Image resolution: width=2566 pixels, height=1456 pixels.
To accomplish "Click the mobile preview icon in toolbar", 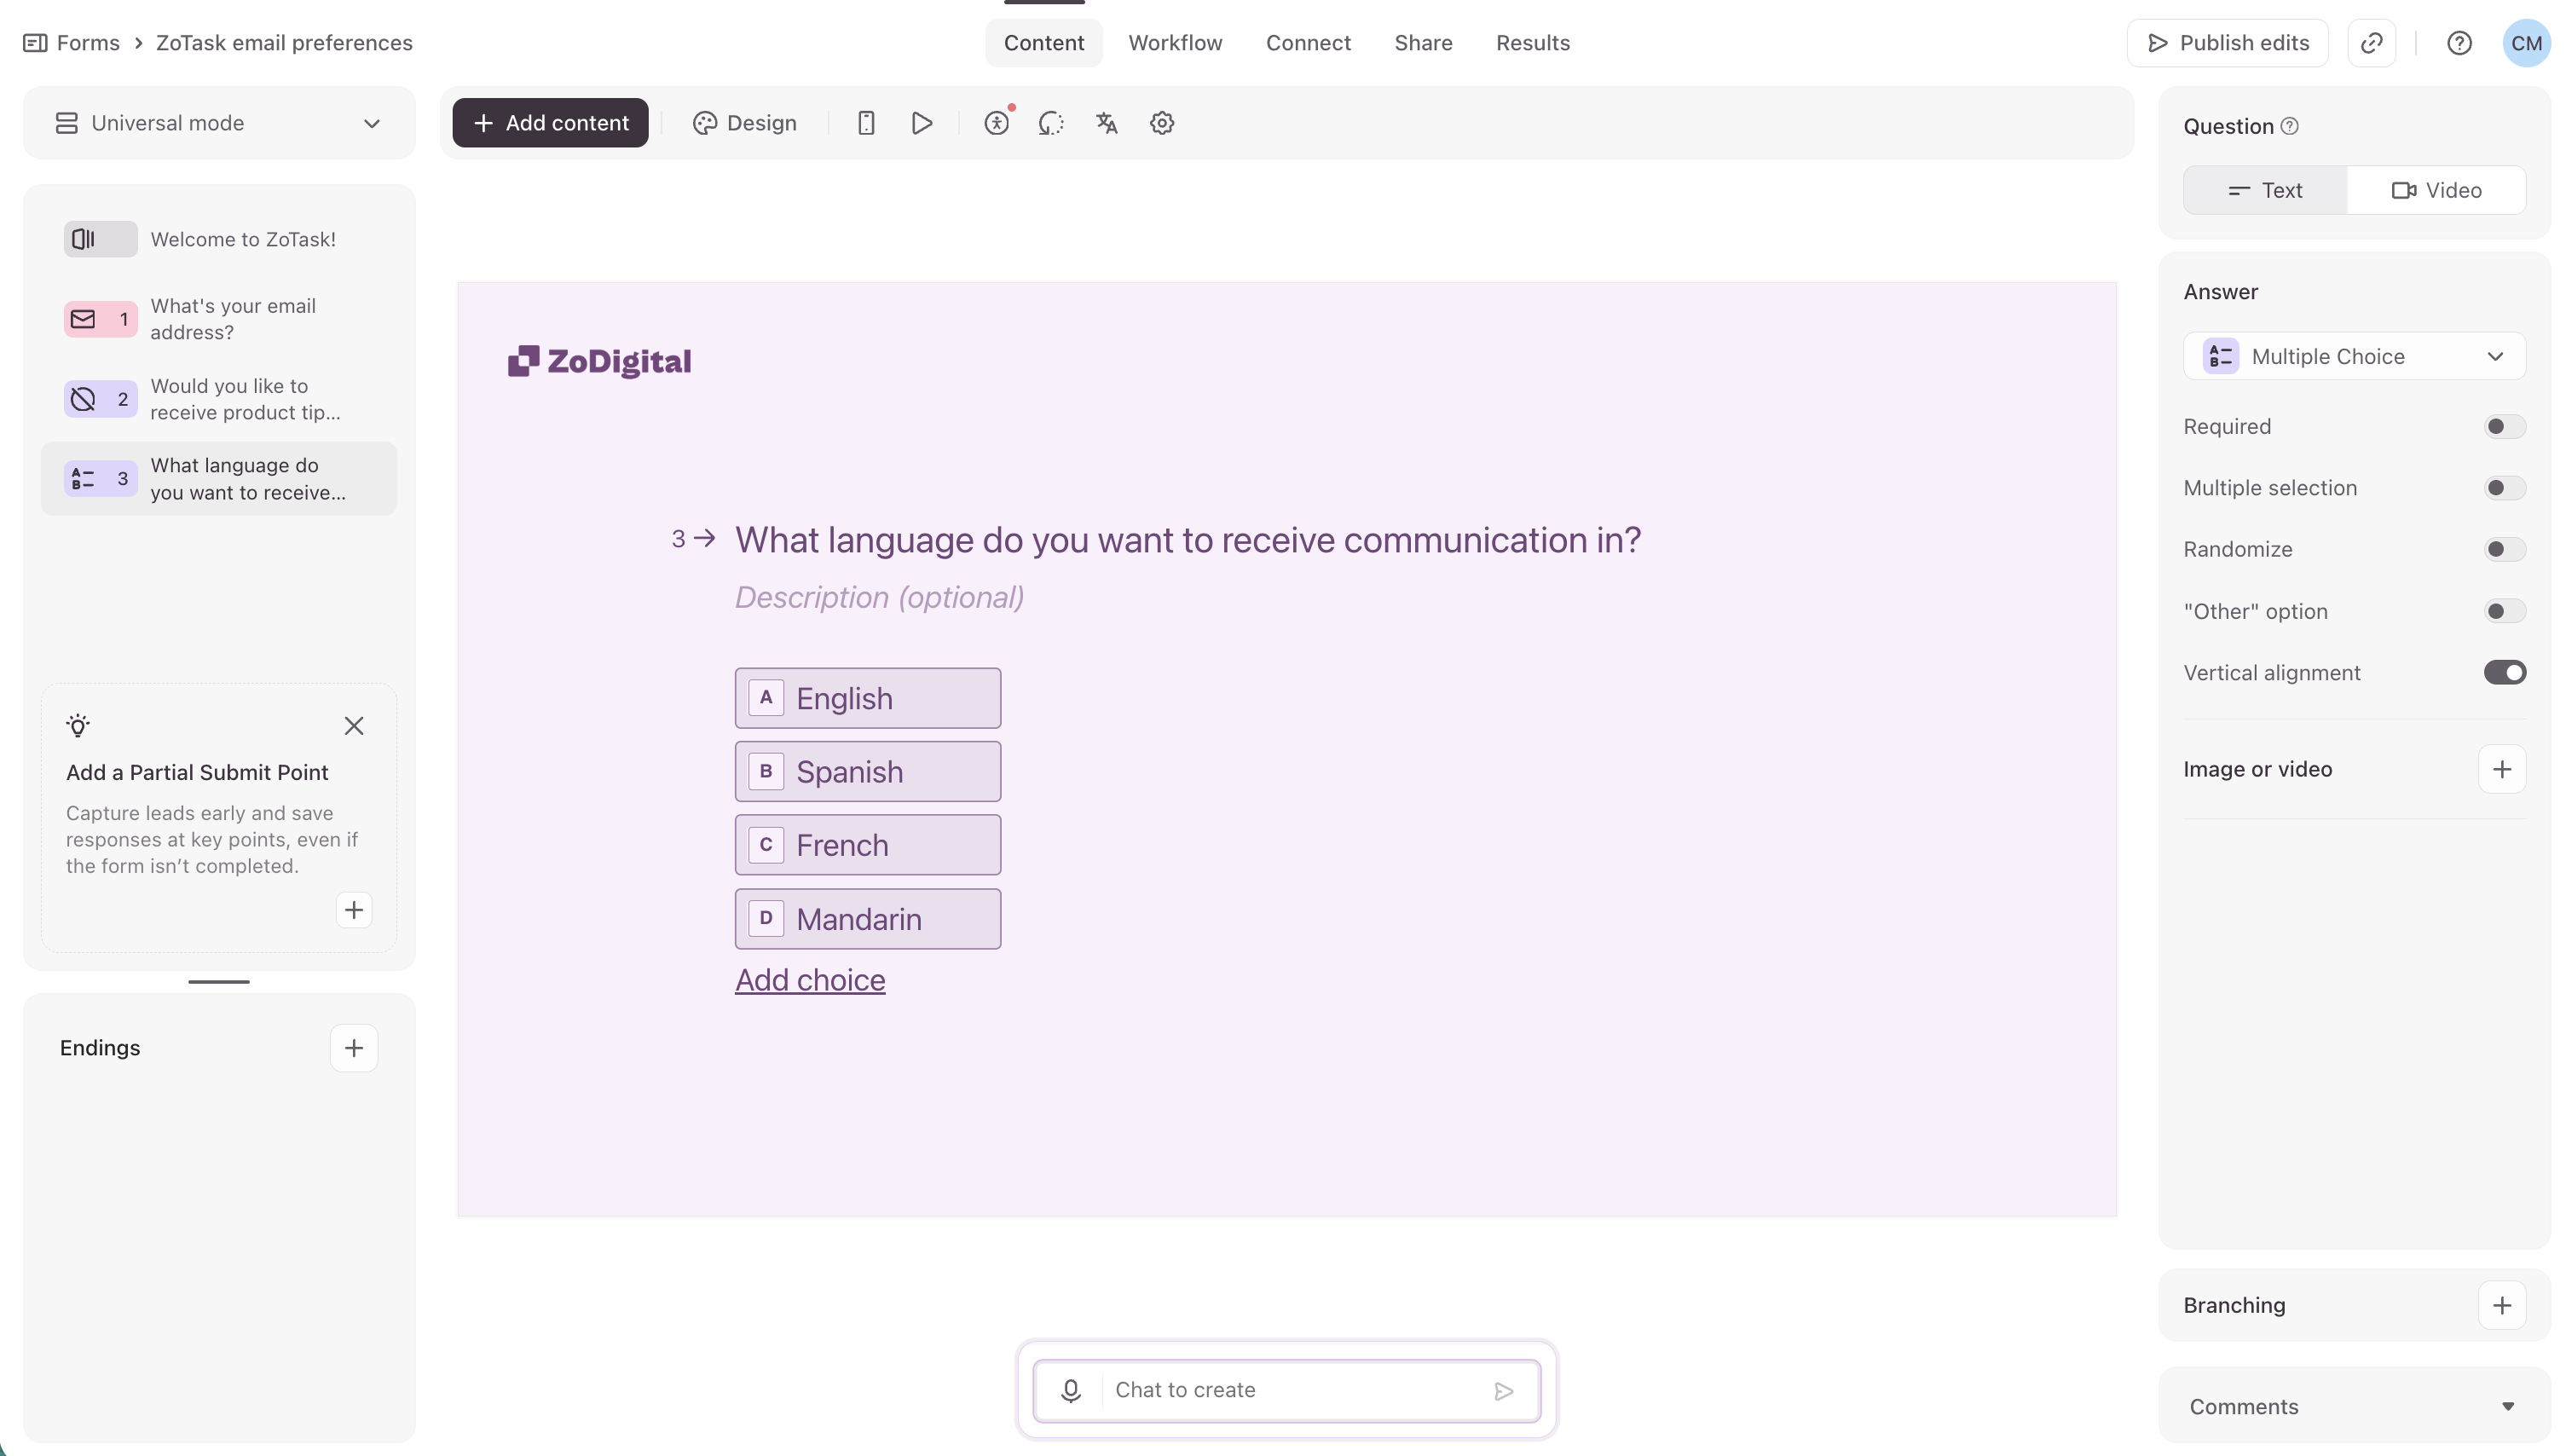I will [866, 123].
